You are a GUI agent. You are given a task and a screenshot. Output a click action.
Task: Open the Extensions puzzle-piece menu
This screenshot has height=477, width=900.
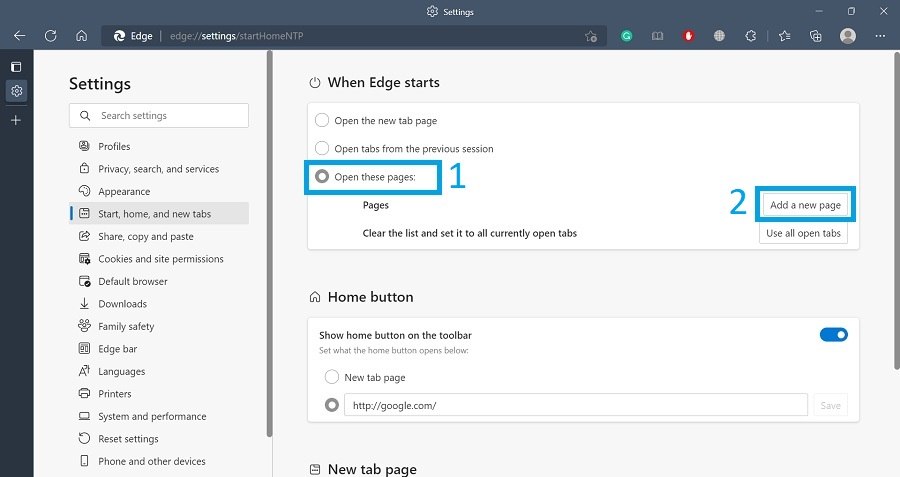pyautogui.click(x=751, y=36)
